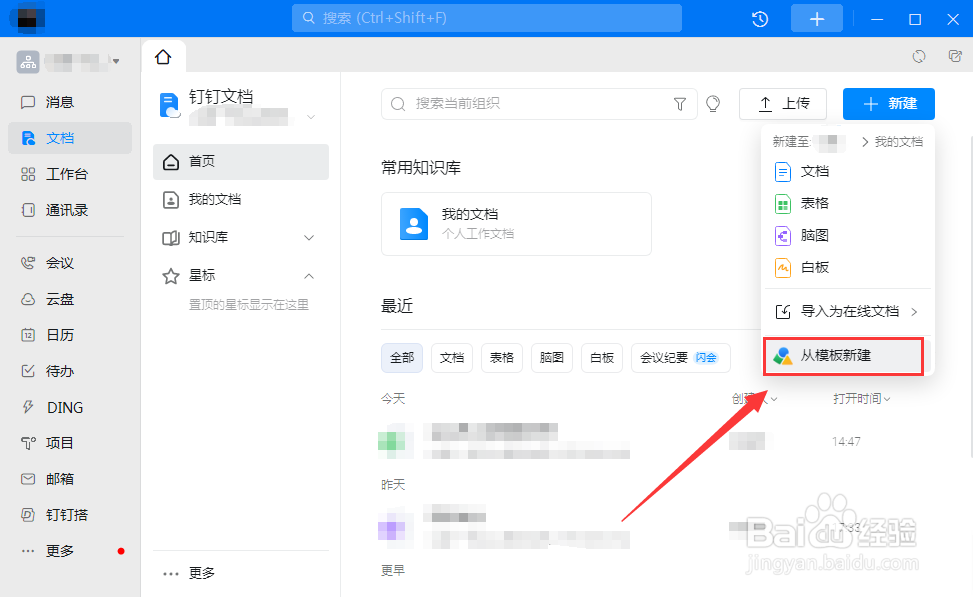Select the 表格 filter tab
Viewport: 973px width, 597px height.
click(501, 358)
